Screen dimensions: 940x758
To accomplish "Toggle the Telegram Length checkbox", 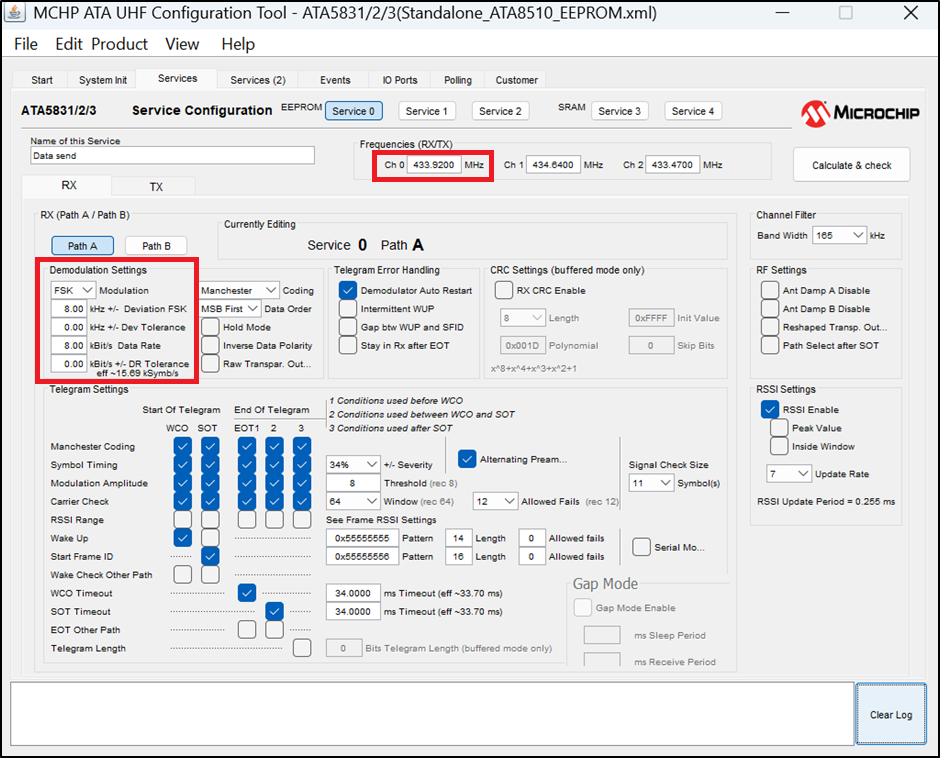I will pos(302,648).
